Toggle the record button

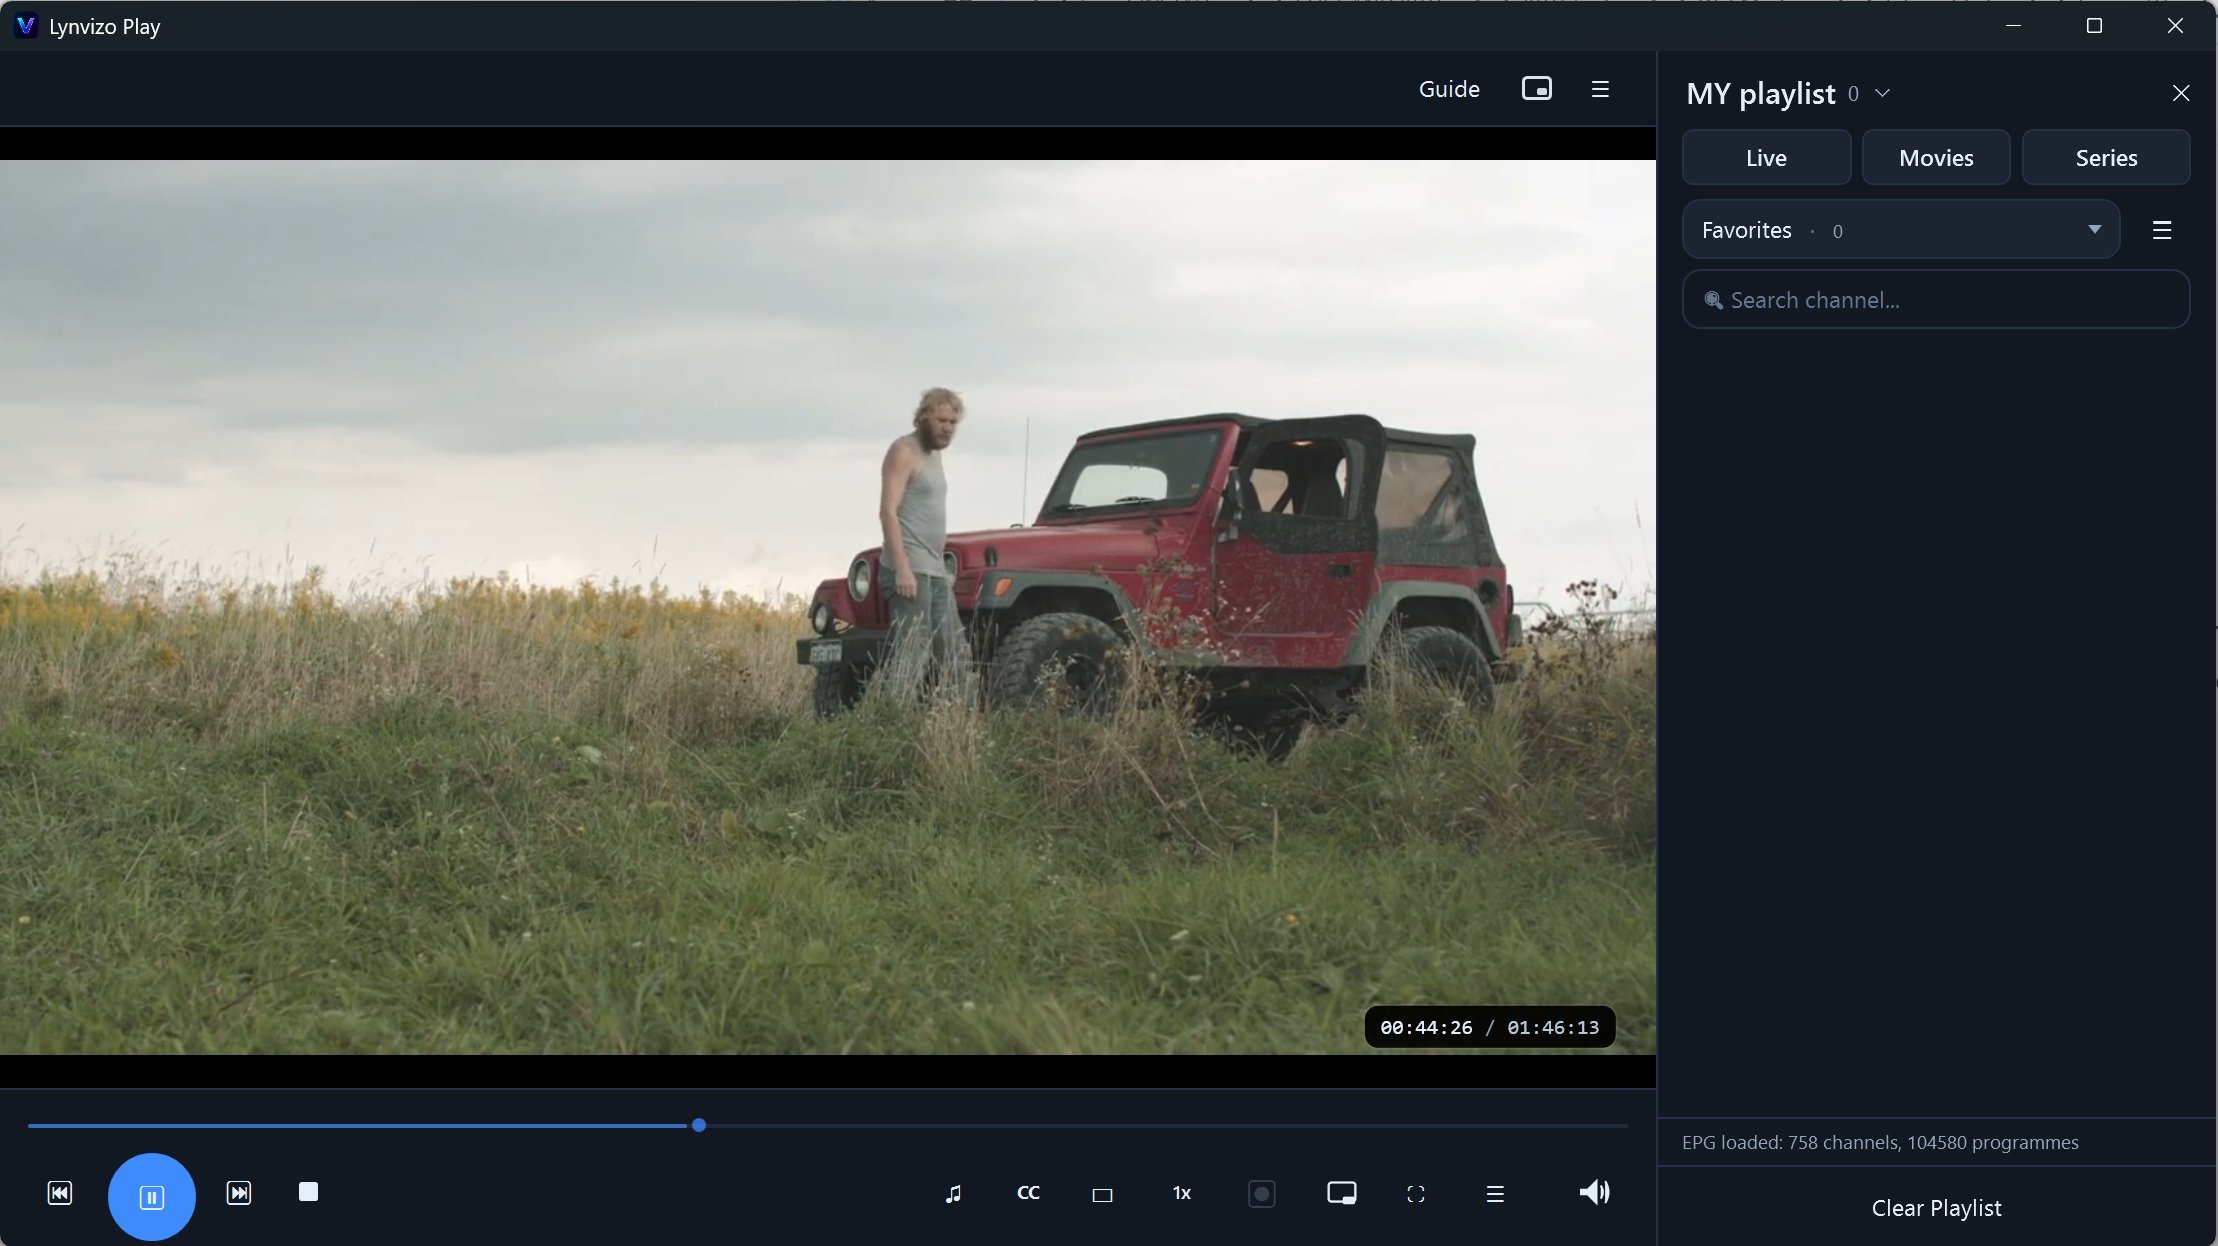point(1262,1193)
